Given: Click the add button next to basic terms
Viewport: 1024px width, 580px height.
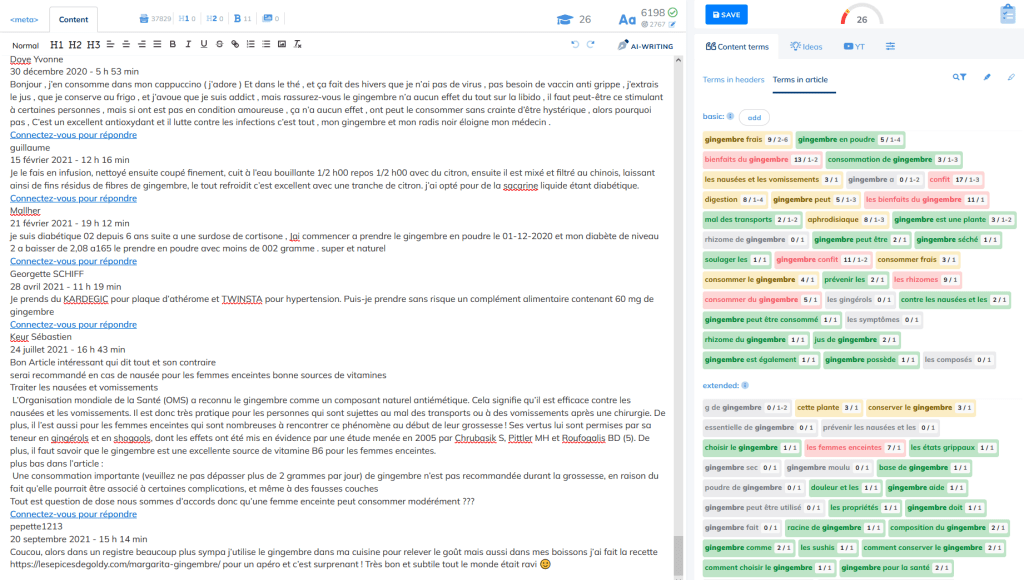Looking at the screenshot, I should tap(755, 116).
